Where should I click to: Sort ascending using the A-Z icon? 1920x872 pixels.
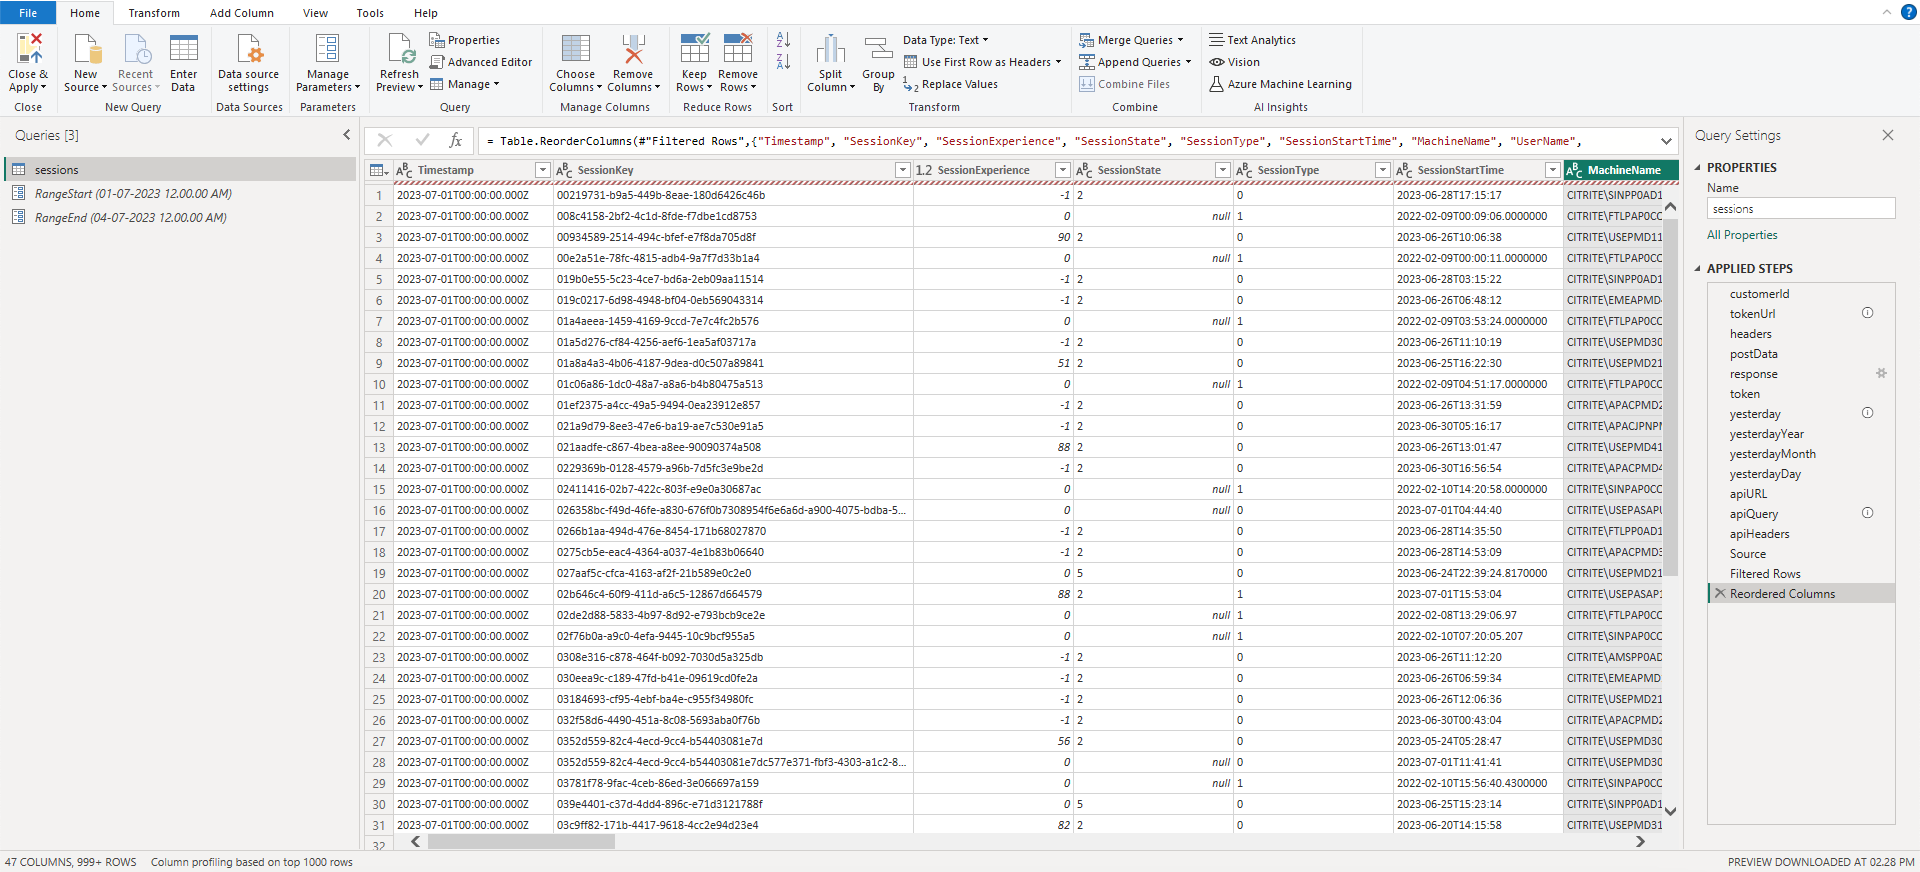pyautogui.click(x=783, y=40)
